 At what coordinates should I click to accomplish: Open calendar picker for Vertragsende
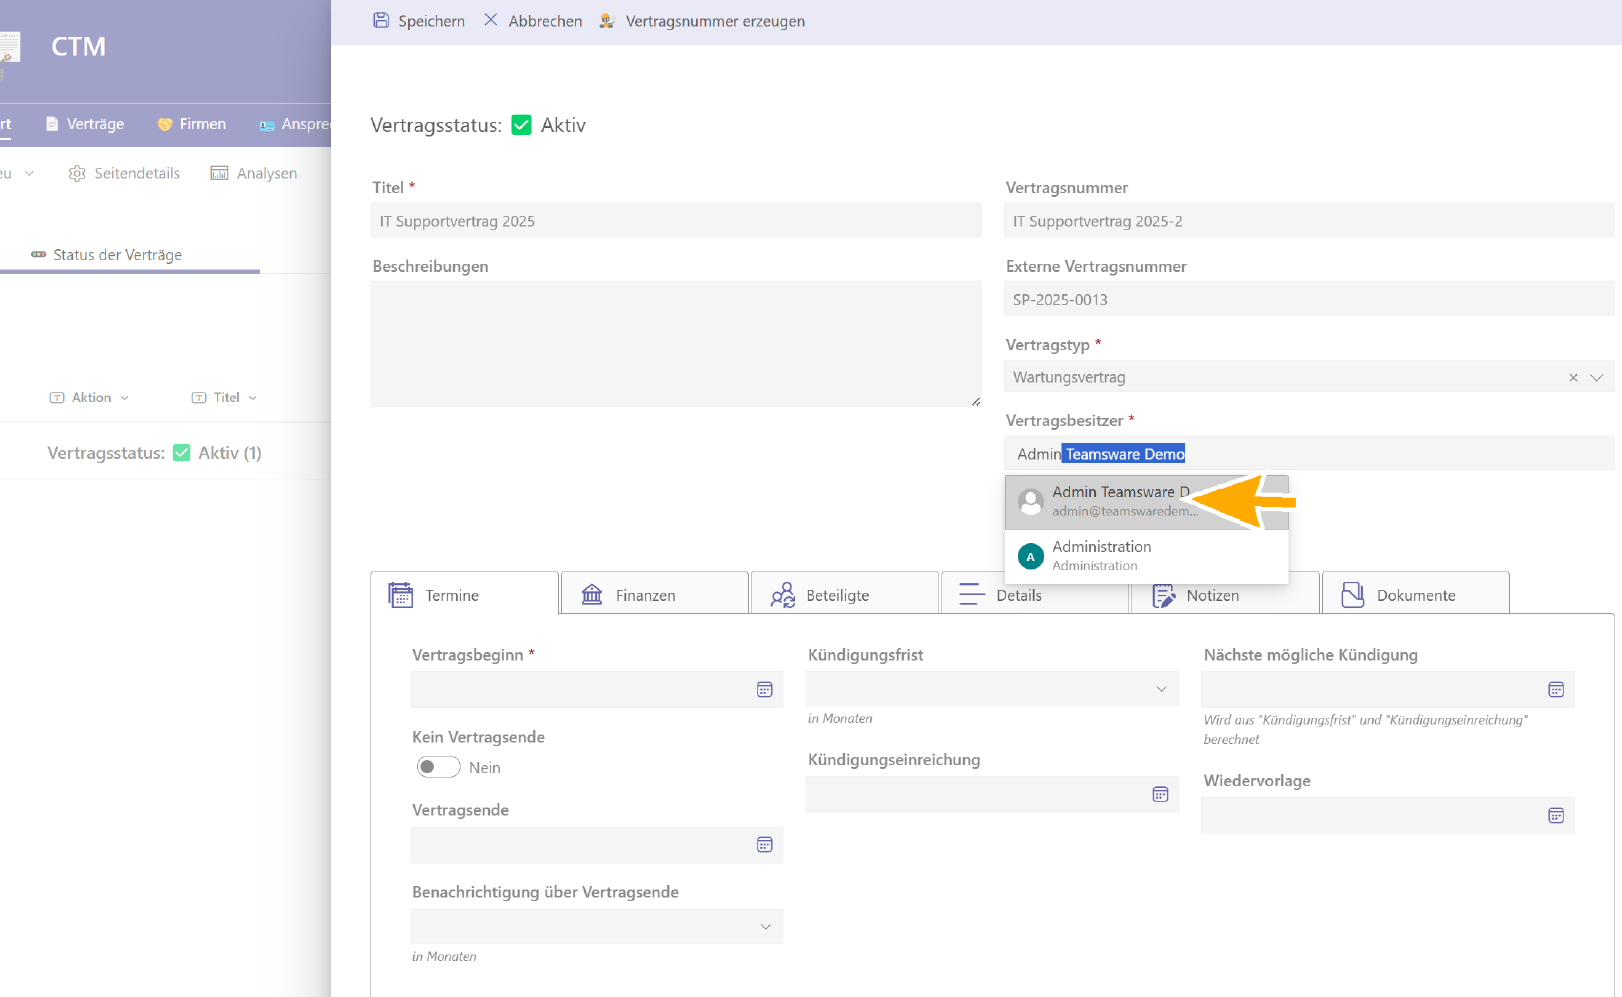coord(765,845)
